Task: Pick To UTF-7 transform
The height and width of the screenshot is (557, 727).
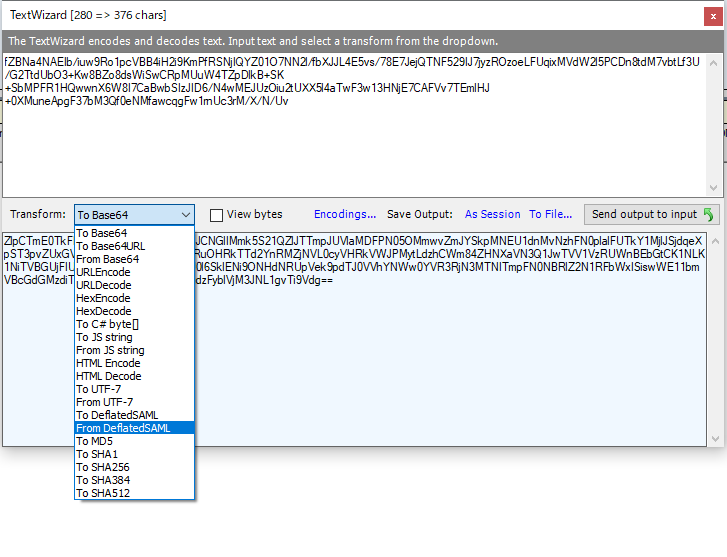Action: (x=134, y=389)
